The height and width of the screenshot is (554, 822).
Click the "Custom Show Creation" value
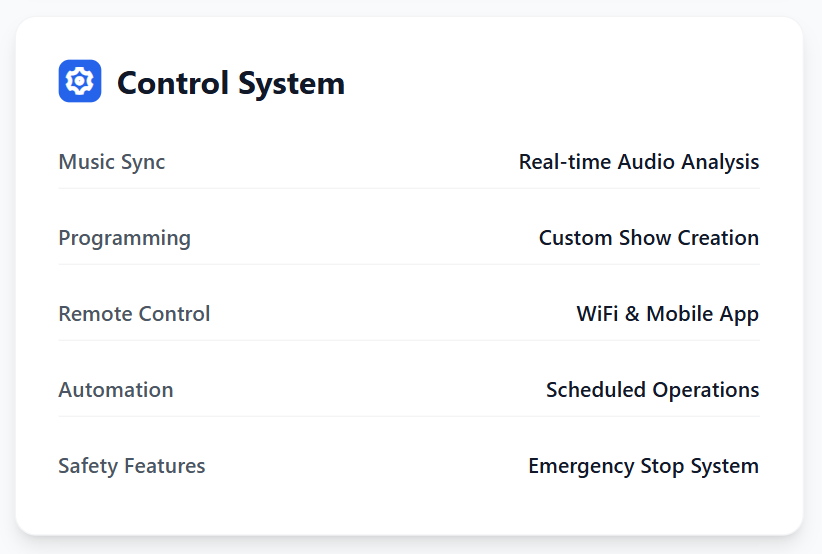pyautogui.click(x=649, y=238)
